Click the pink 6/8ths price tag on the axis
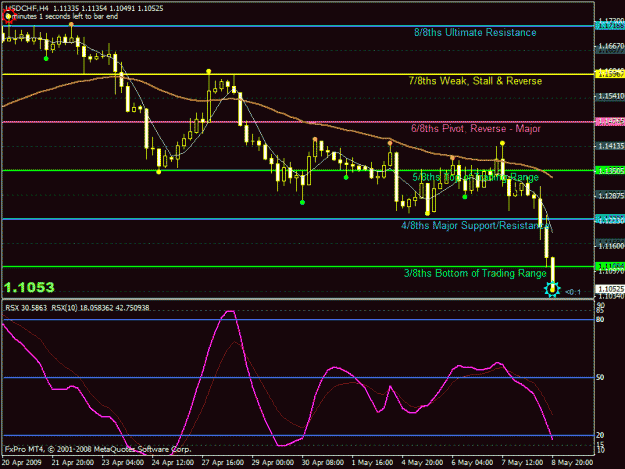The image size is (625, 469). (x=609, y=122)
